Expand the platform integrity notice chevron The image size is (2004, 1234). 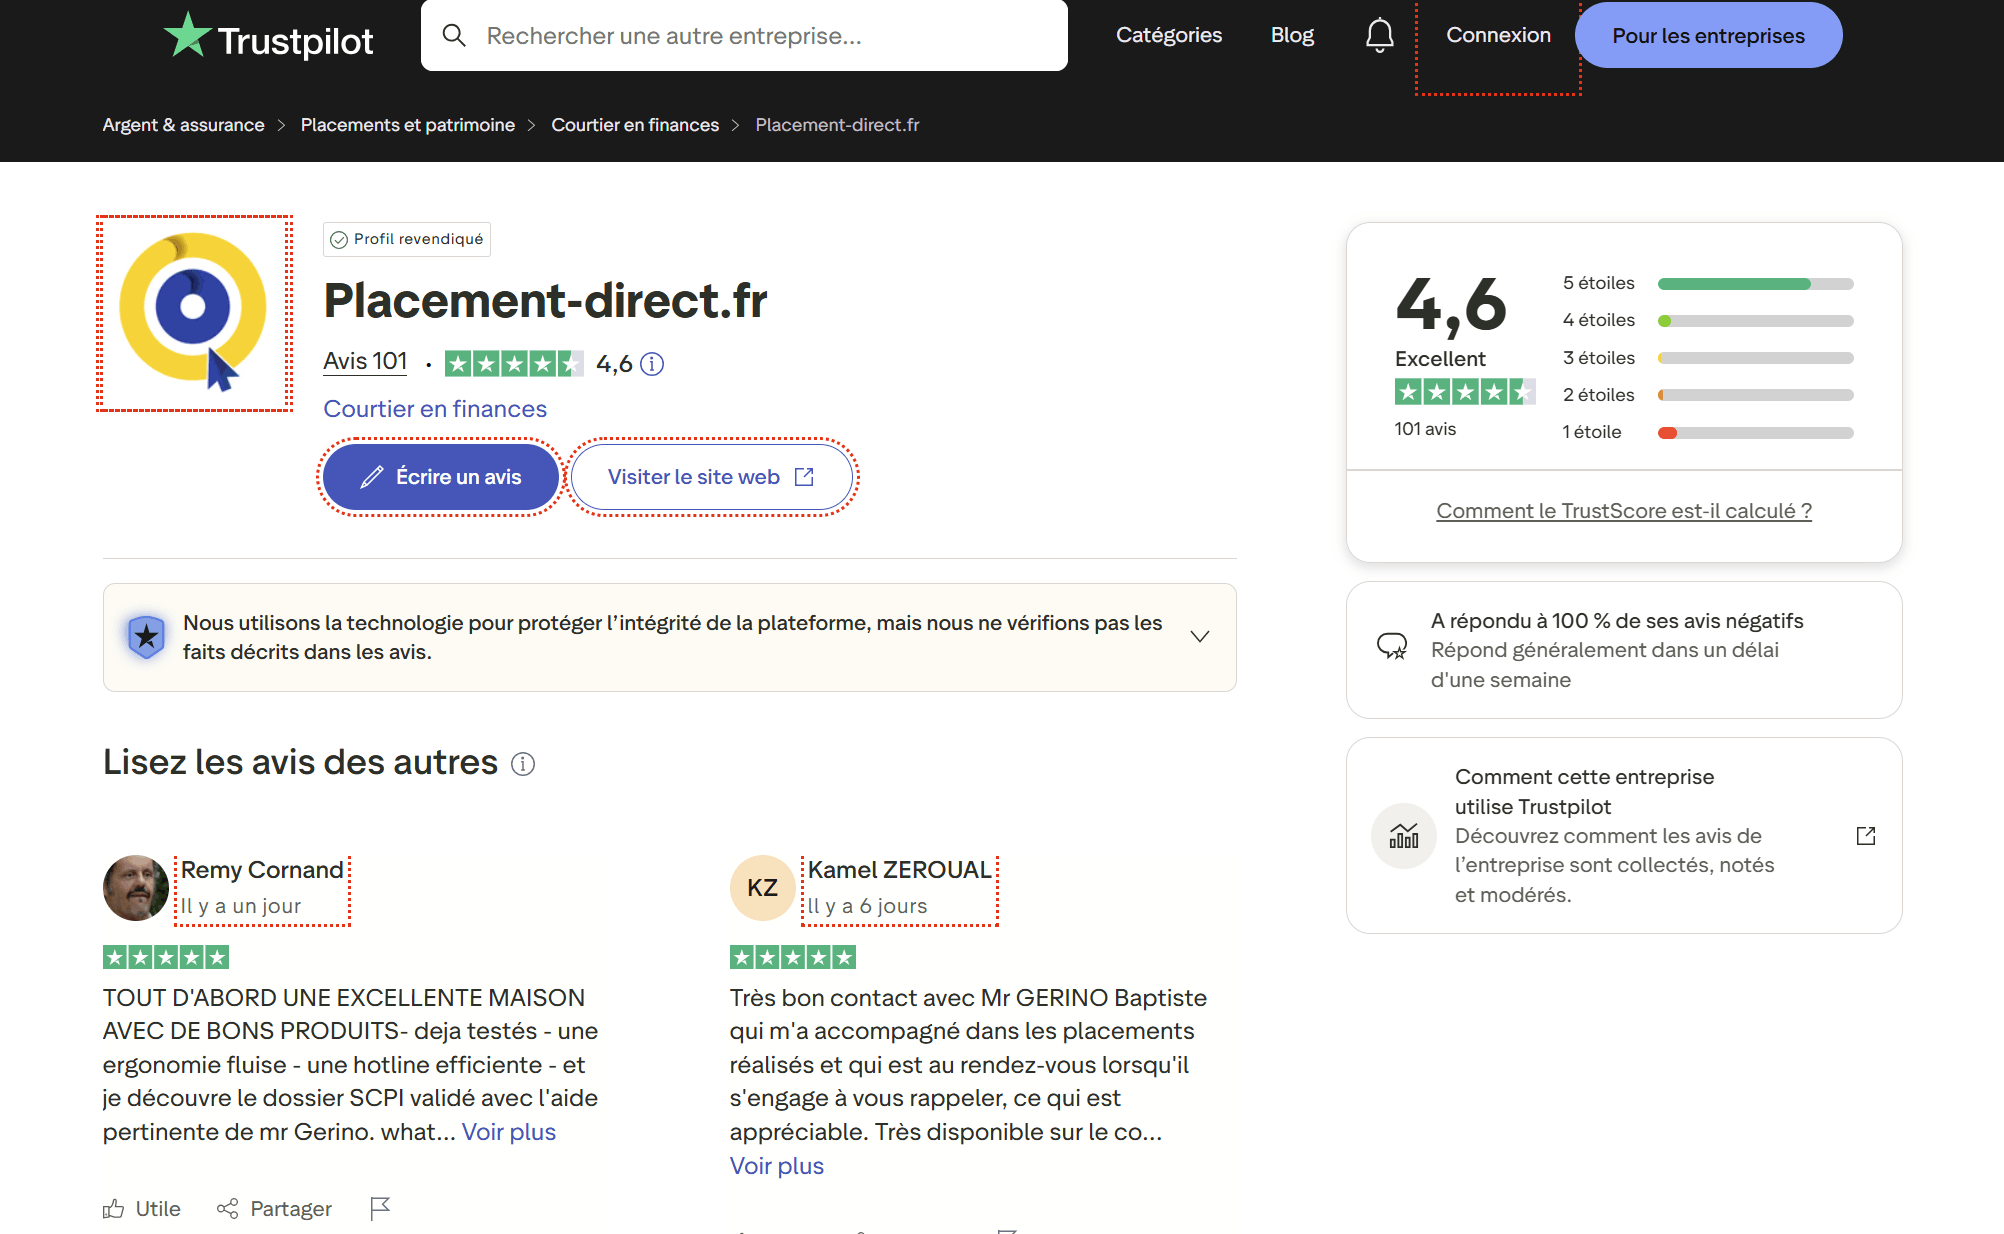pos(1200,636)
